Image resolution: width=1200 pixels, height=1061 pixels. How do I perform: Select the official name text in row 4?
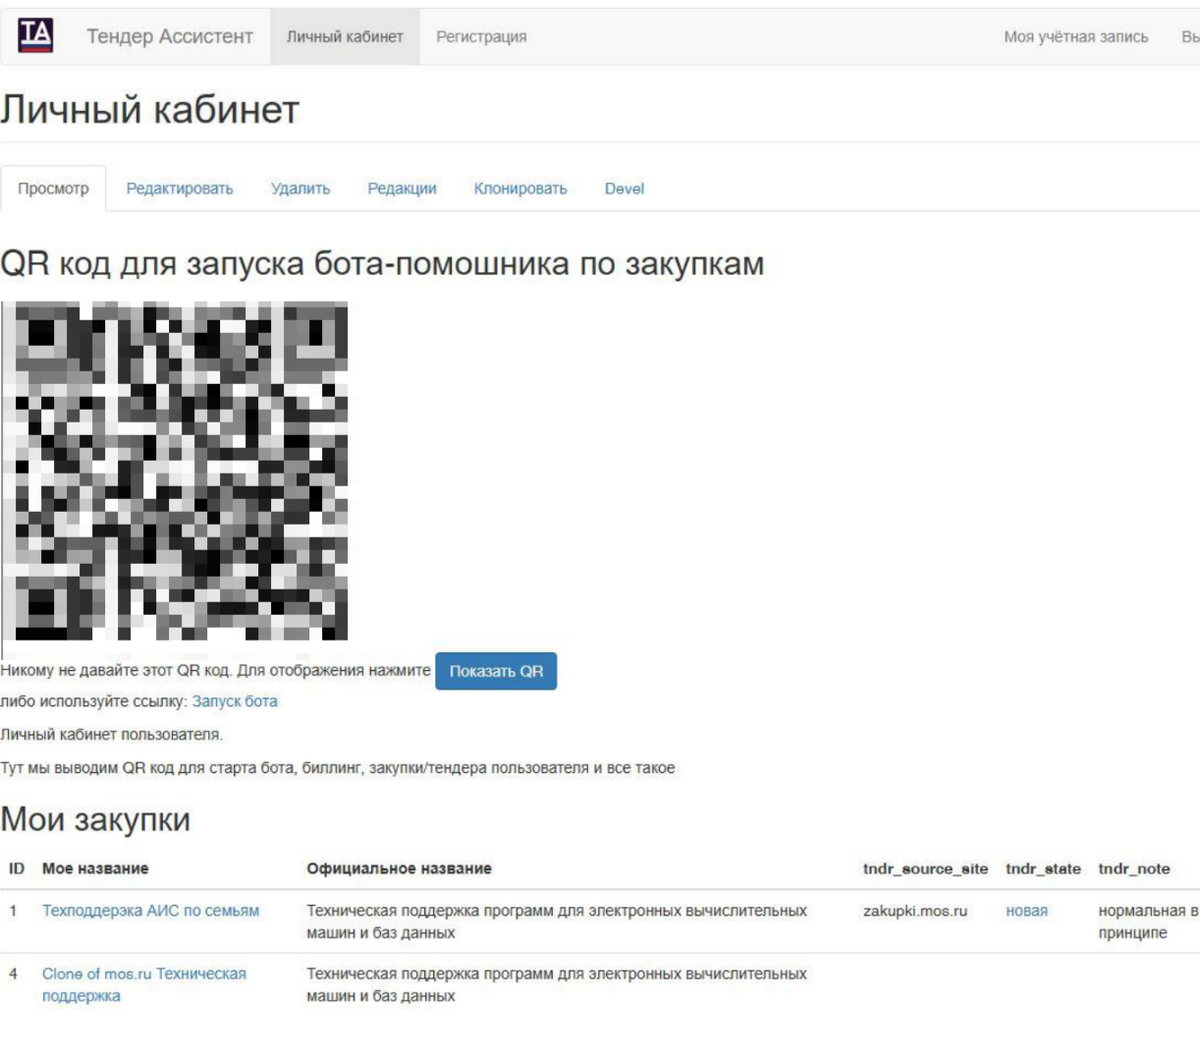coord(557,985)
